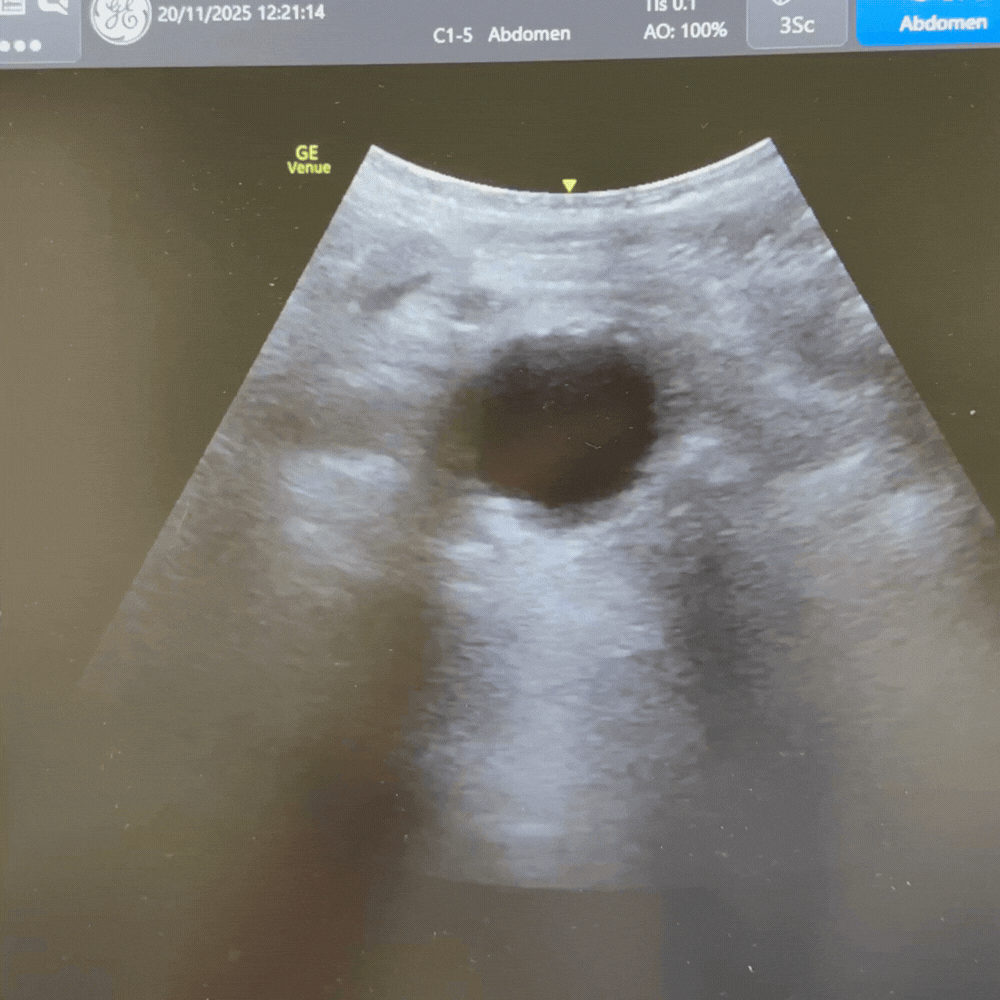
Task: Click the C1-5 probe label
Action: pyautogui.click(x=452, y=34)
